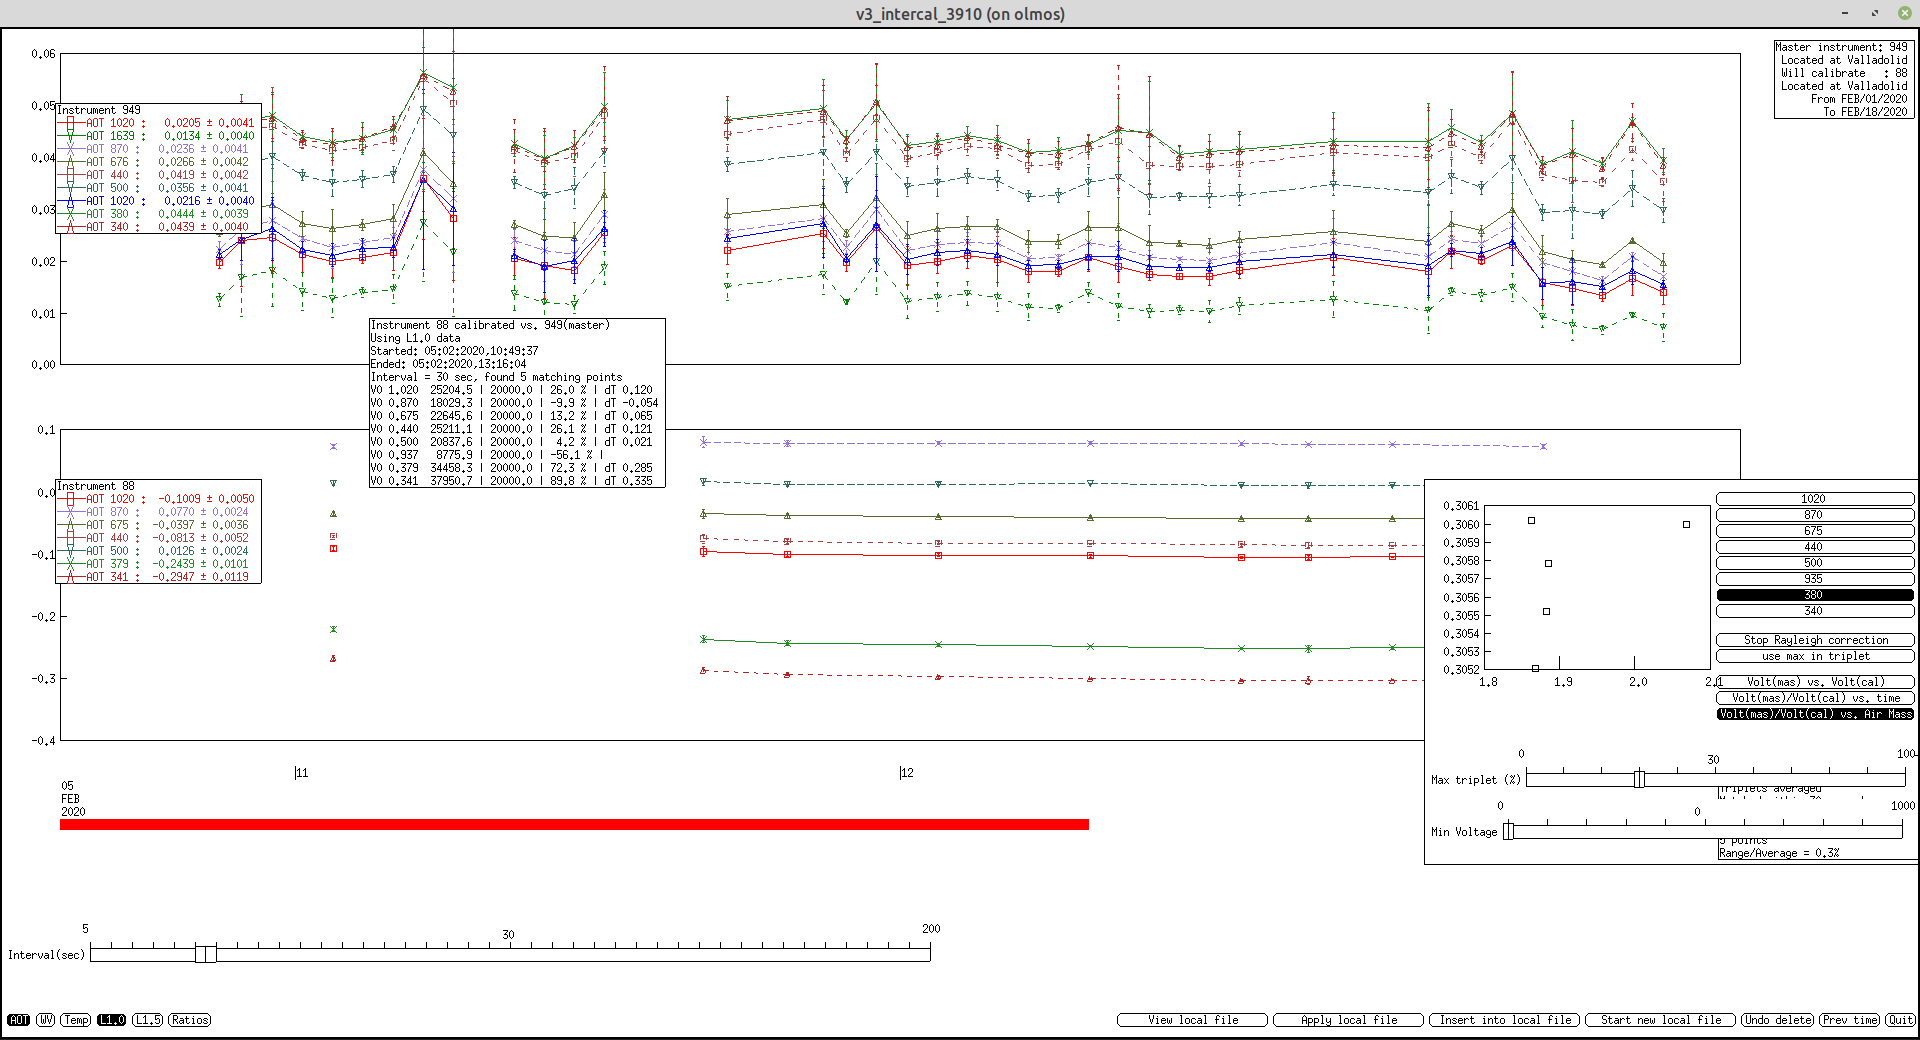The image size is (1920, 1040).
Task: Click AOT 1020 red entry in Instrument 949 legend
Action: 156,123
